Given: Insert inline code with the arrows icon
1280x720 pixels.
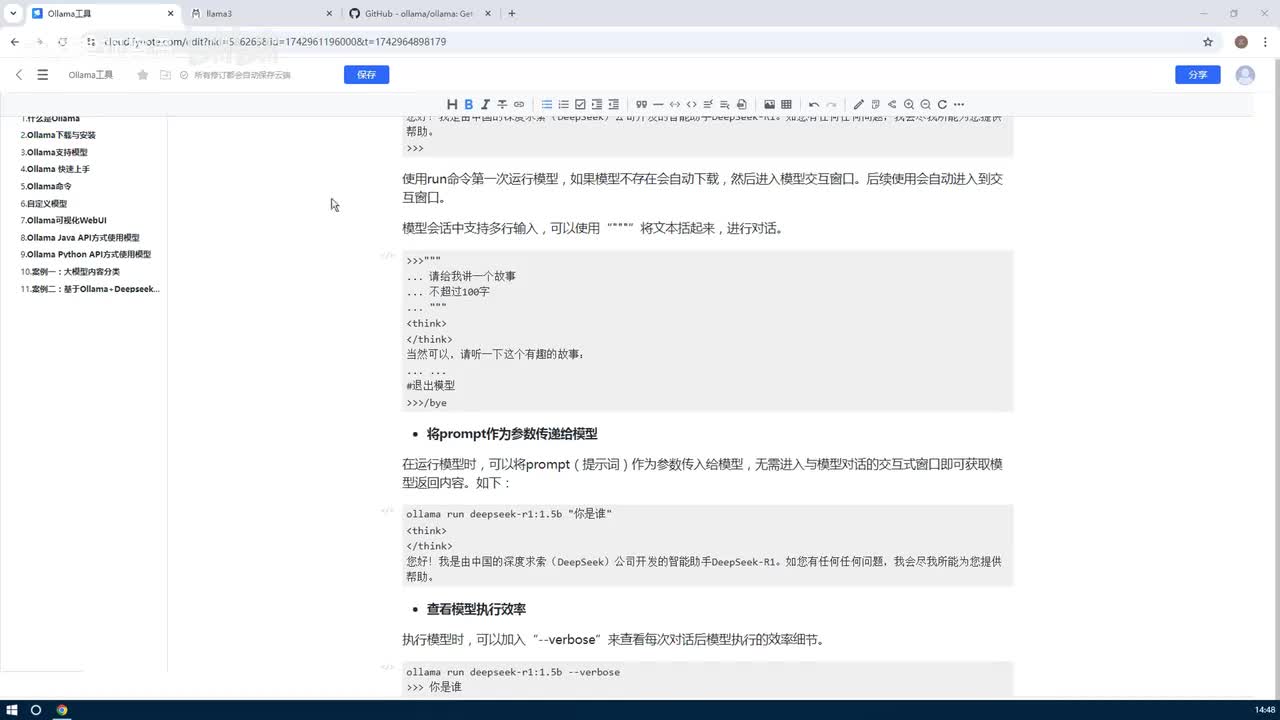Looking at the screenshot, I should coord(675,104).
